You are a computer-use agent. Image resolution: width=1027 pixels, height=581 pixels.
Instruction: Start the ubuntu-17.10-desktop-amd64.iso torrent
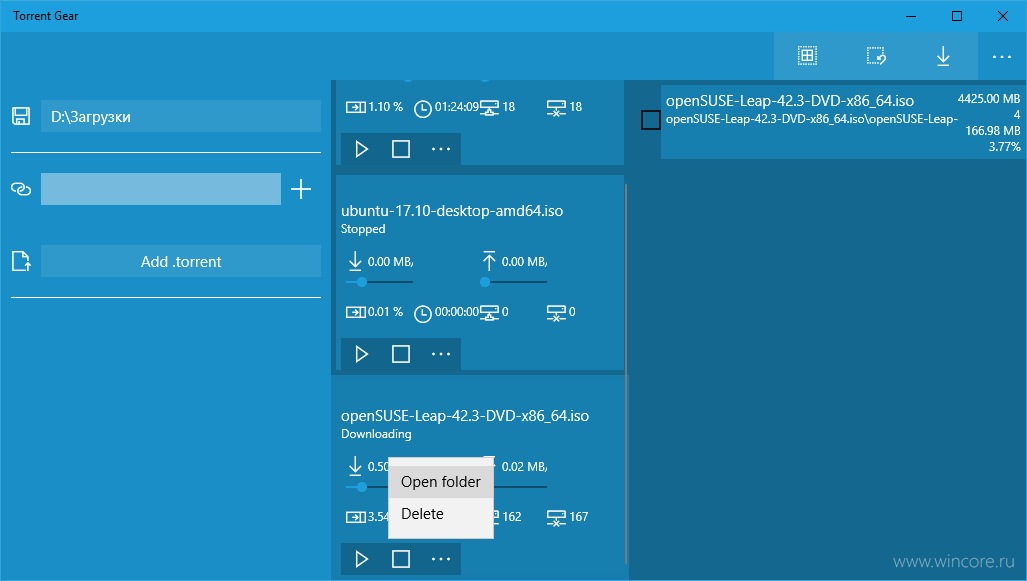point(361,354)
